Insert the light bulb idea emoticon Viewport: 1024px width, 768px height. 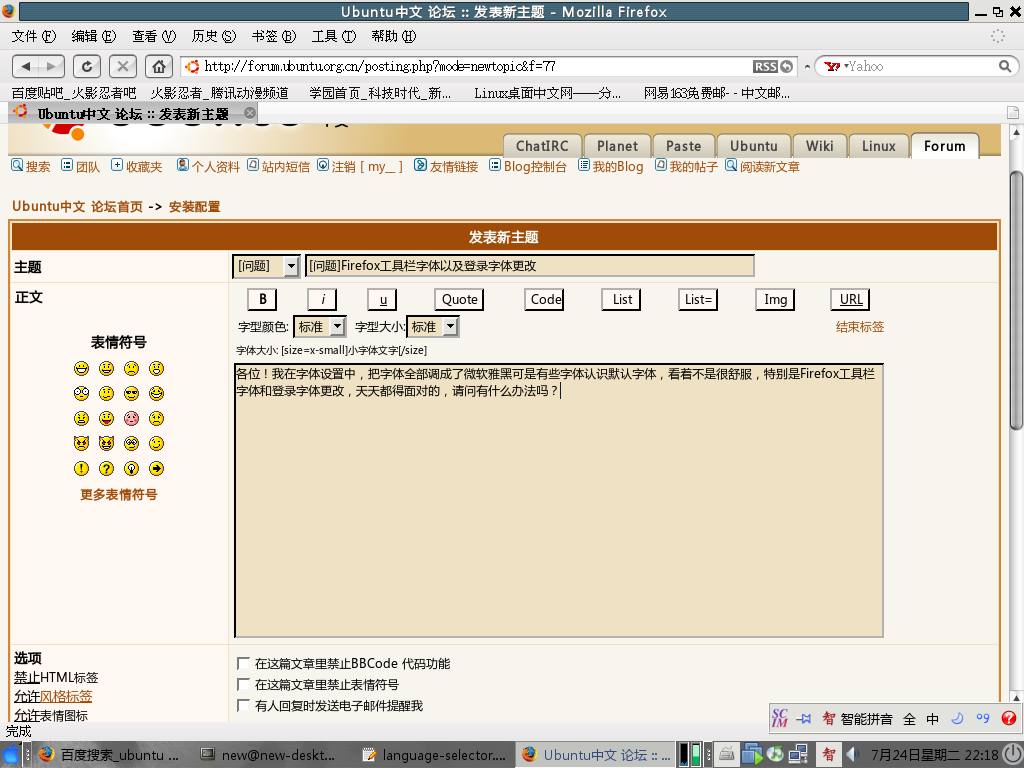click(x=131, y=468)
